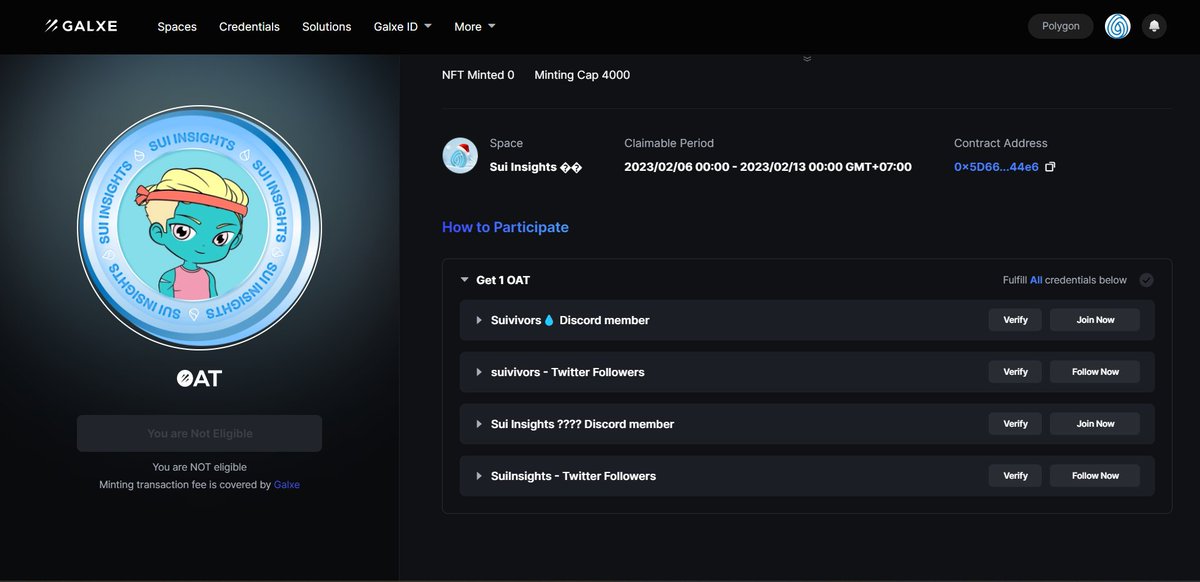Open the More dropdown menu
Image resolution: width=1200 pixels, height=582 pixels.
pyautogui.click(x=475, y=26)
